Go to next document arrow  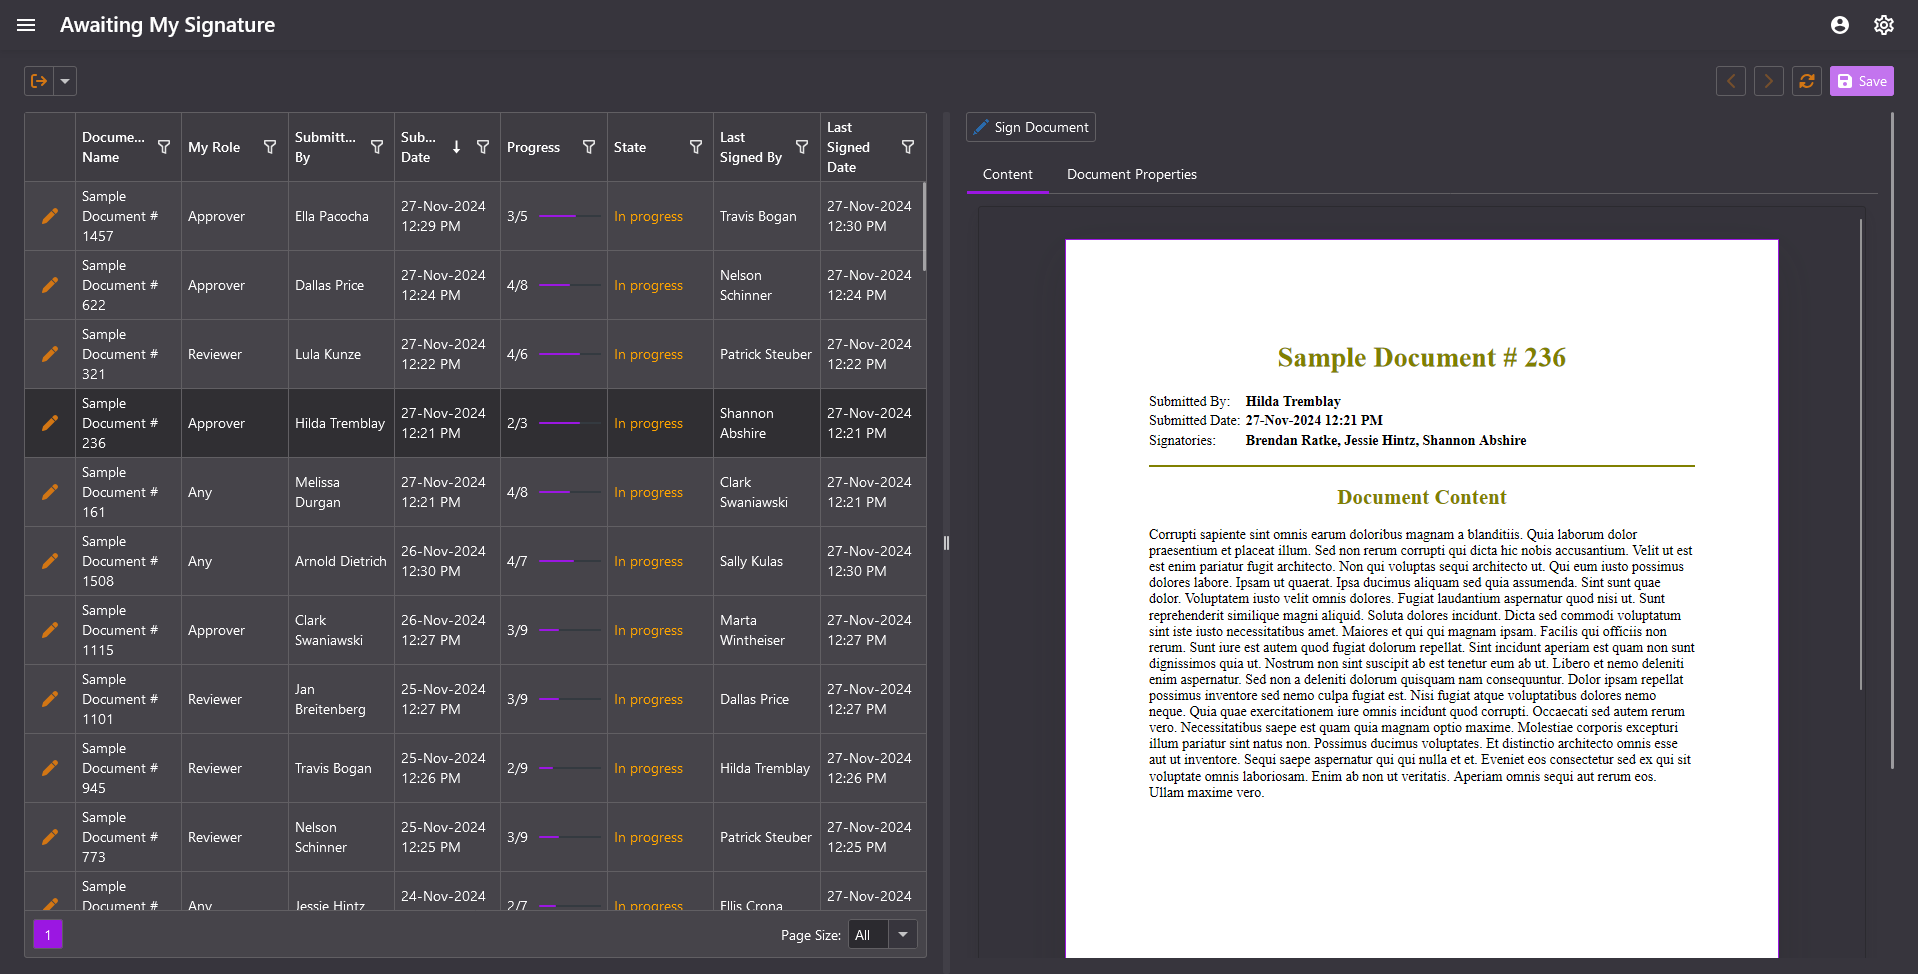tap(1768, 81)
